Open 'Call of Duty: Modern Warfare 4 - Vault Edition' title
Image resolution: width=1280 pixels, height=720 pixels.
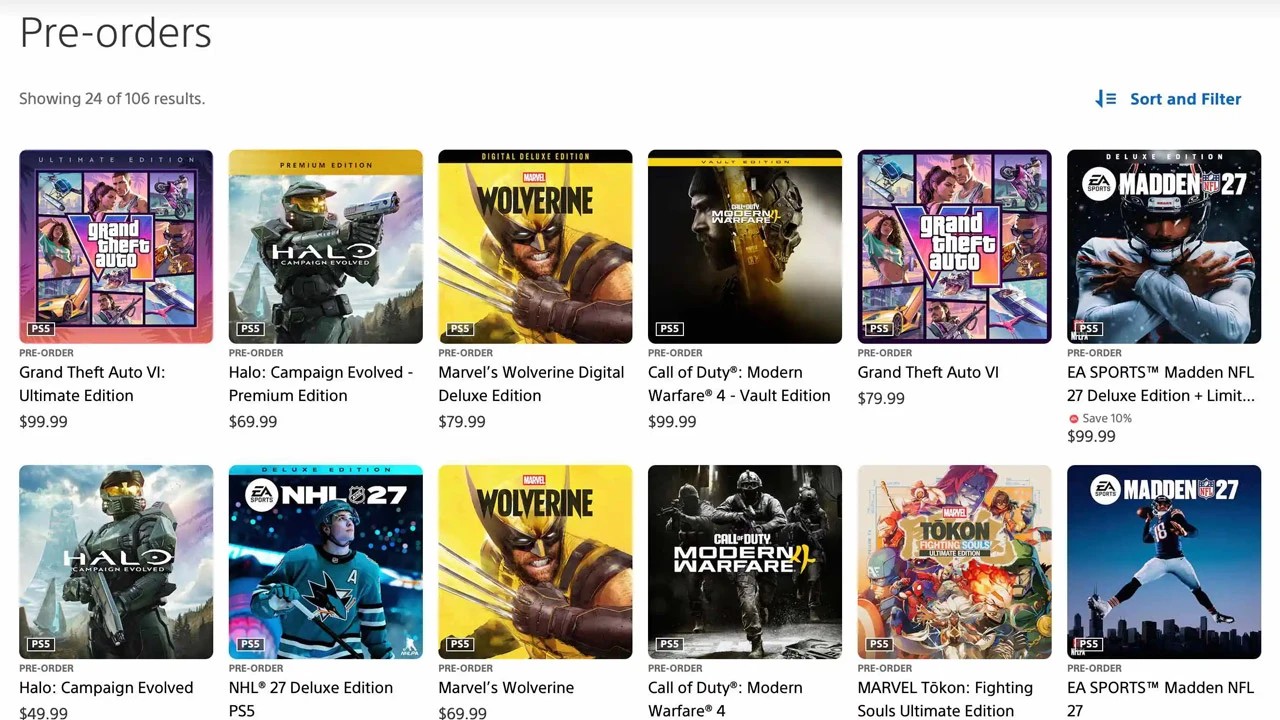(x=739, y=384)
